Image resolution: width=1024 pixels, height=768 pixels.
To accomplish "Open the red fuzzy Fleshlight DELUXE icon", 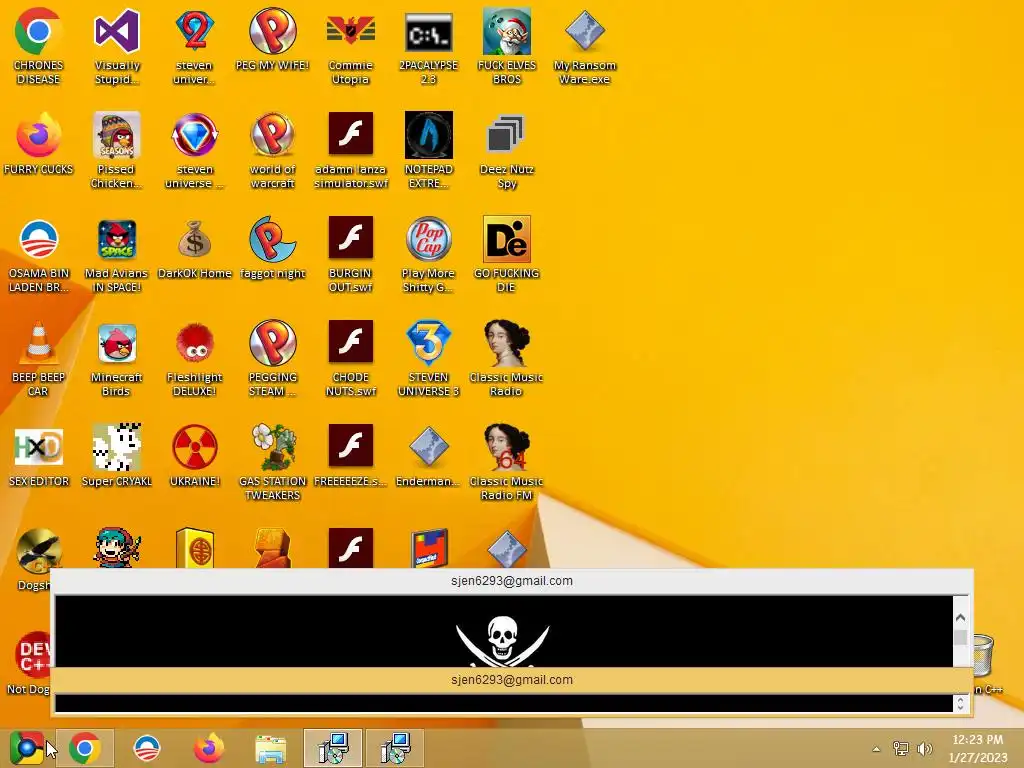I will click(195, 343).
